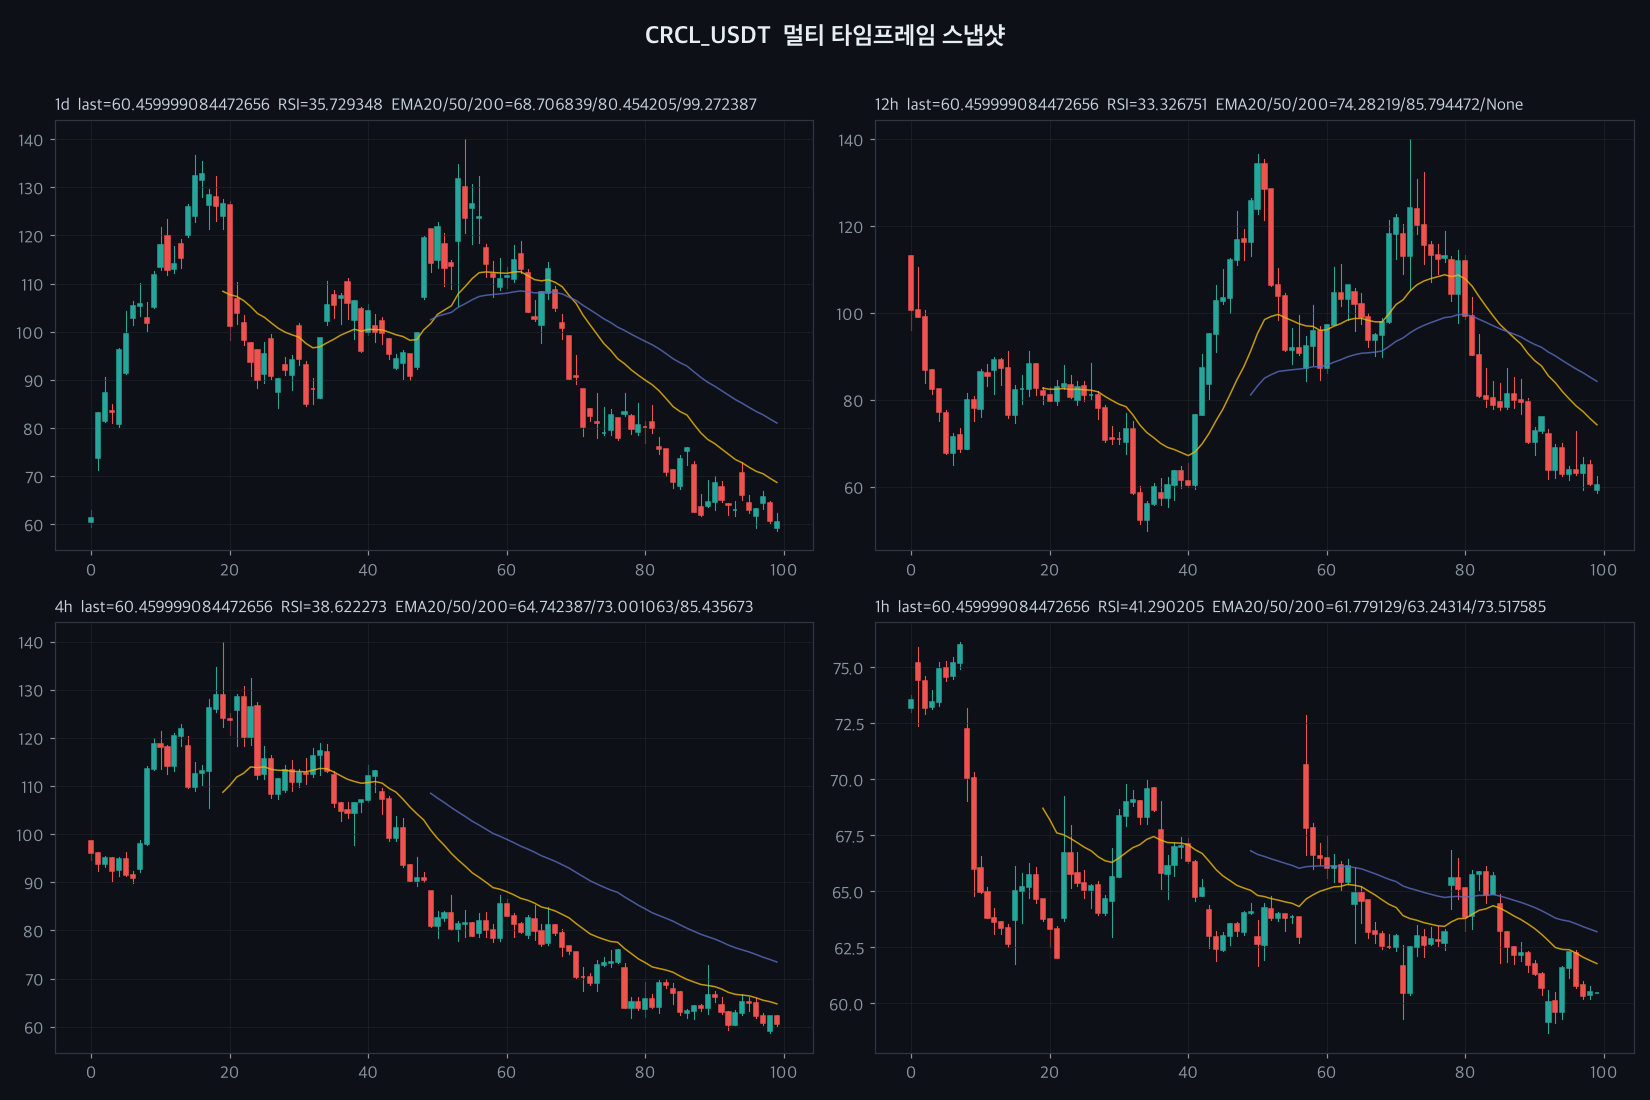Click x-axis tick 40 under the 4h chart

[x=368, y=1071]
